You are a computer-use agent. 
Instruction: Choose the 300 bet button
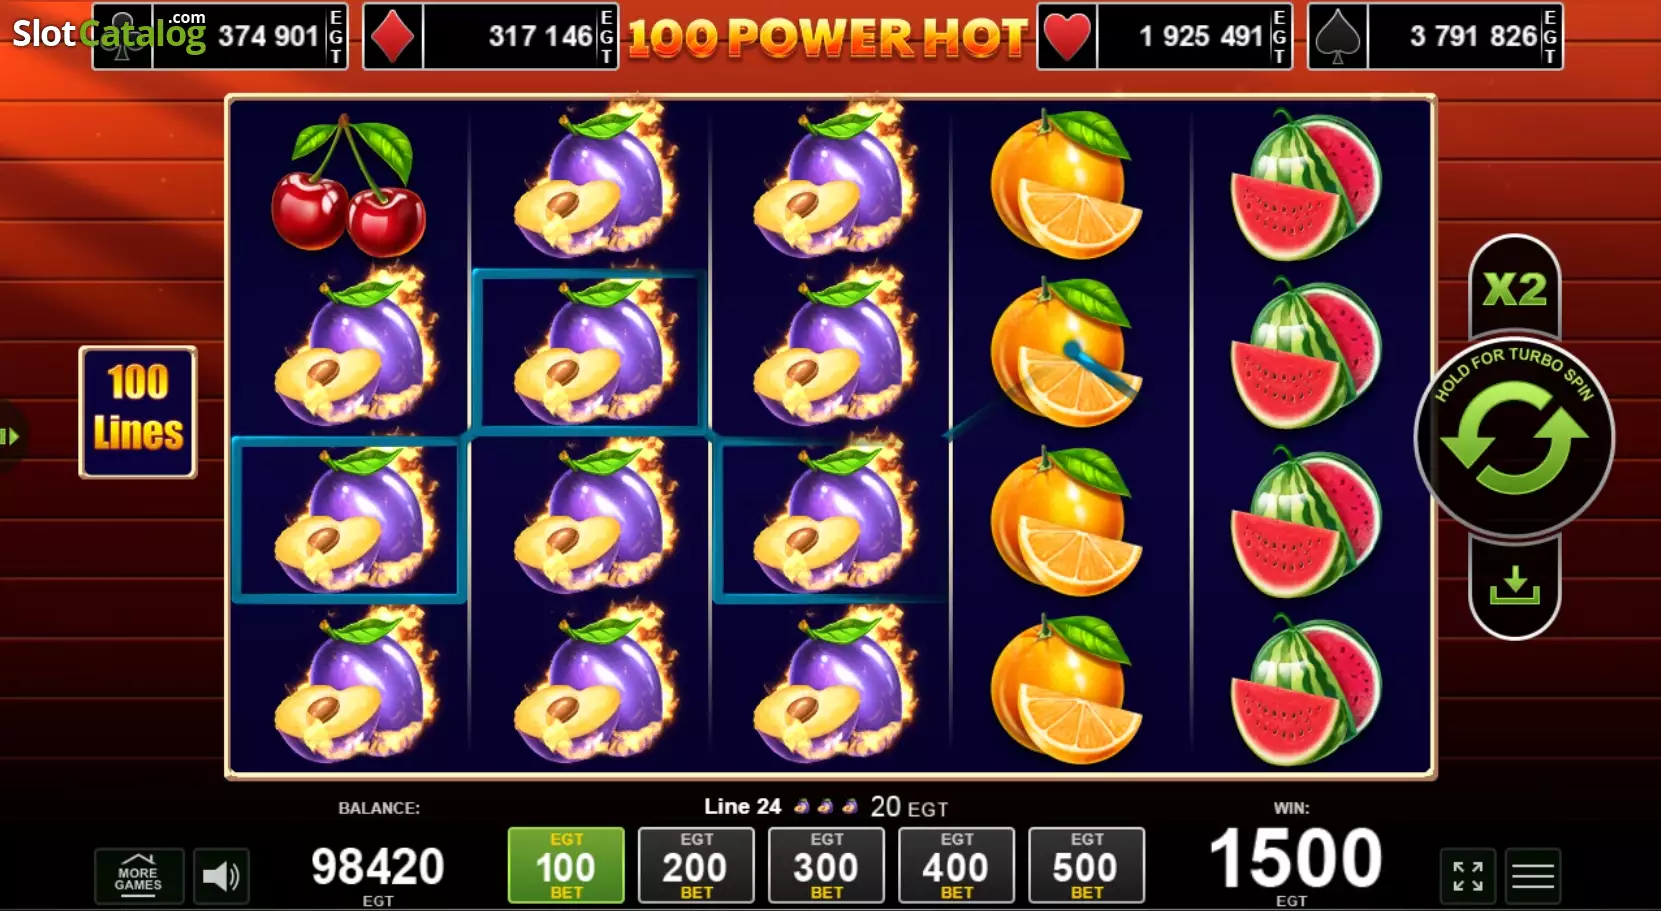[x=826, y=865]
